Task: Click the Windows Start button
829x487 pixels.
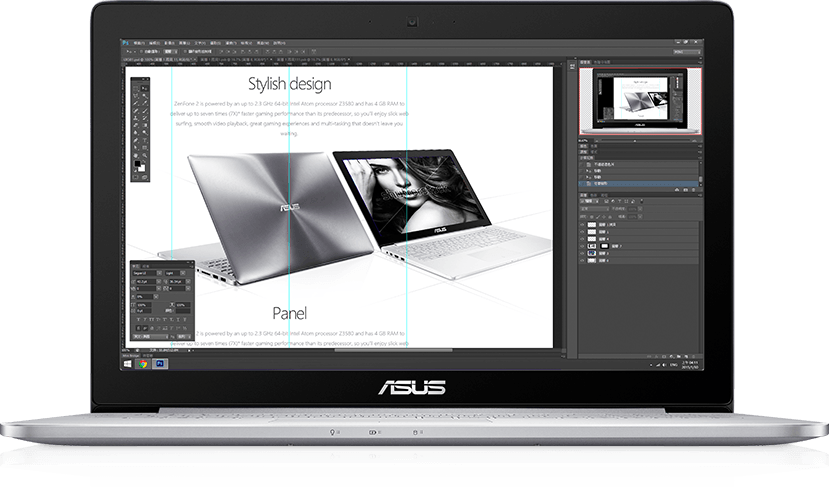Action: (127, 364)
